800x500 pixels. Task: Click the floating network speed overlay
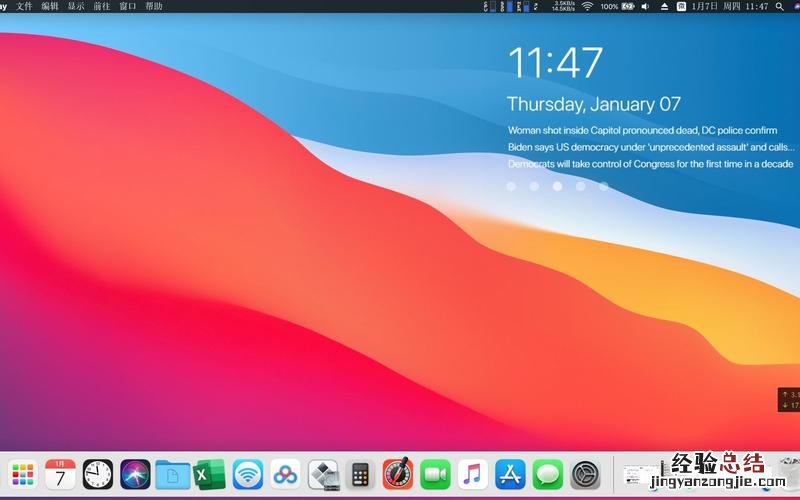point(789,400)
